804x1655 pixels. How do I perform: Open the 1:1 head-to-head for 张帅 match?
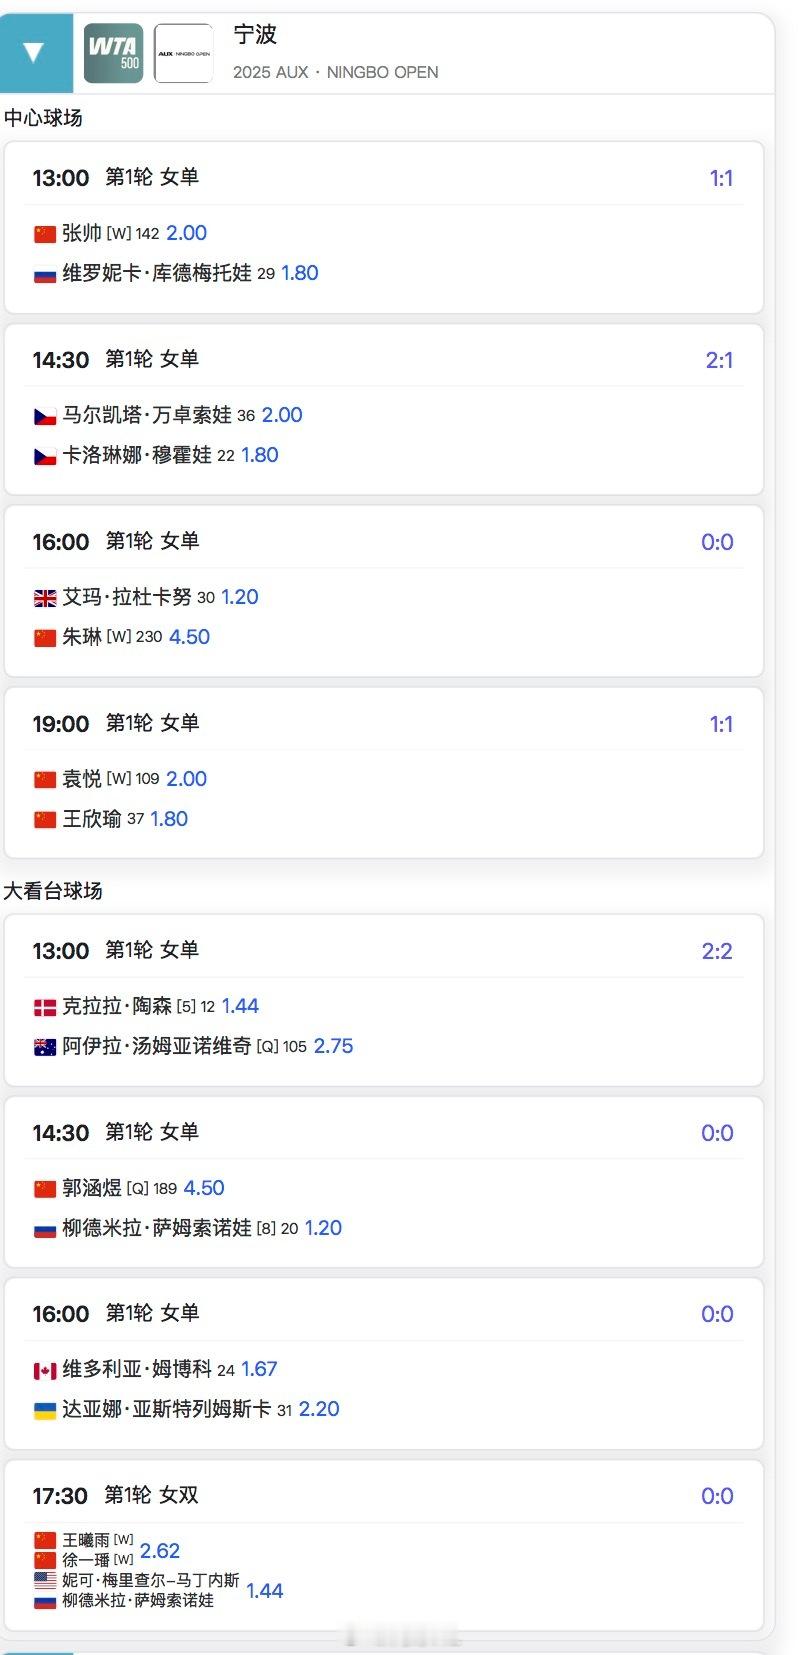(x=721, y=178)
